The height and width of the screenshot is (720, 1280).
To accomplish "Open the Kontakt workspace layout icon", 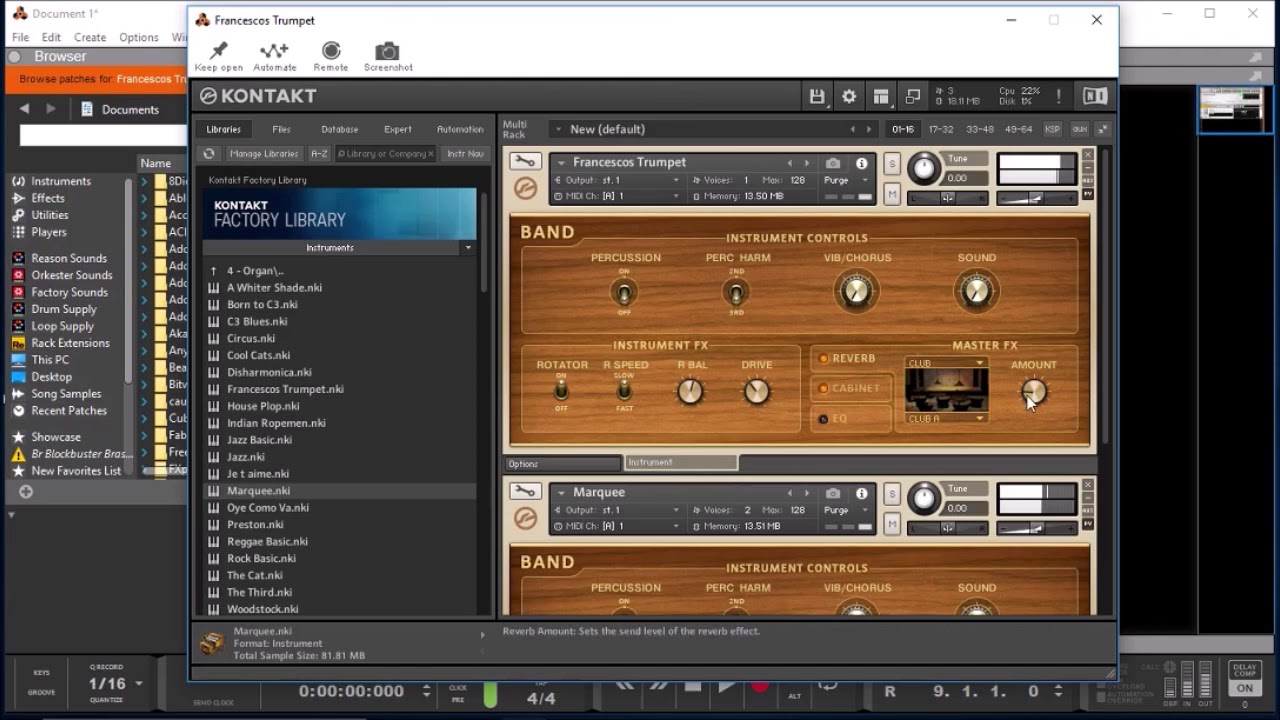I will pyautogui.click(x=881, y=96).
